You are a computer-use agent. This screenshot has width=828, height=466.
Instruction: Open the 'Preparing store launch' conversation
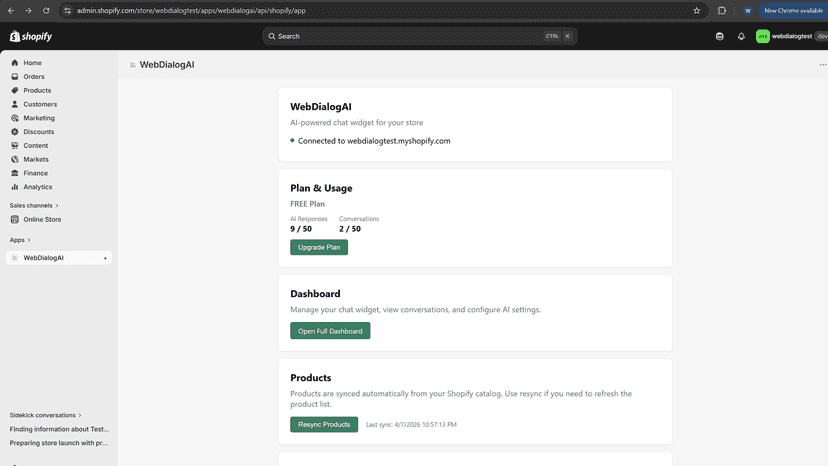point(59,443)
